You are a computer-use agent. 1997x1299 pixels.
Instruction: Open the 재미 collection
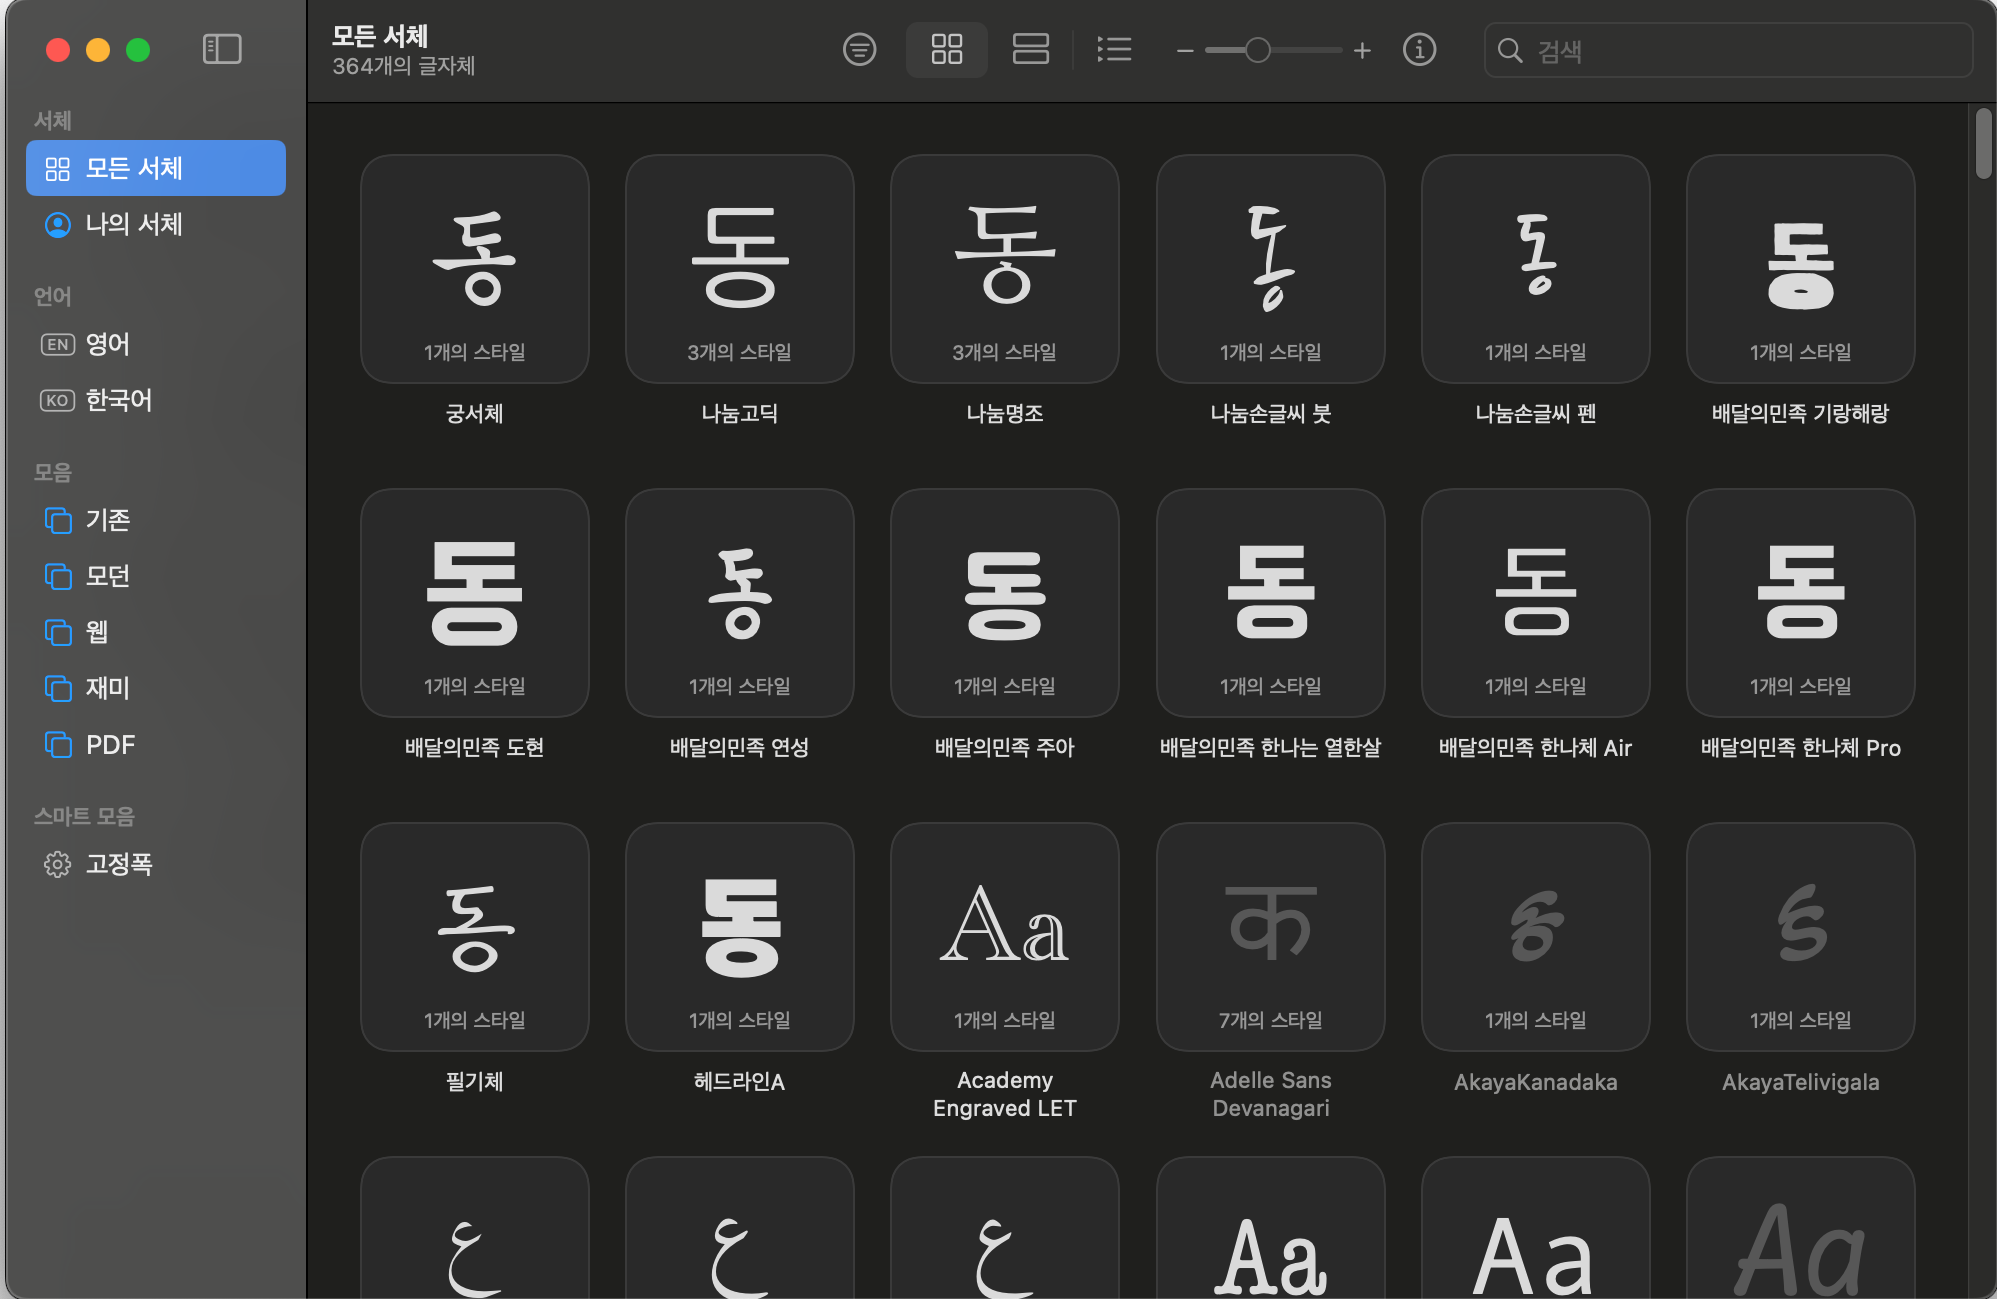[107, 688]
